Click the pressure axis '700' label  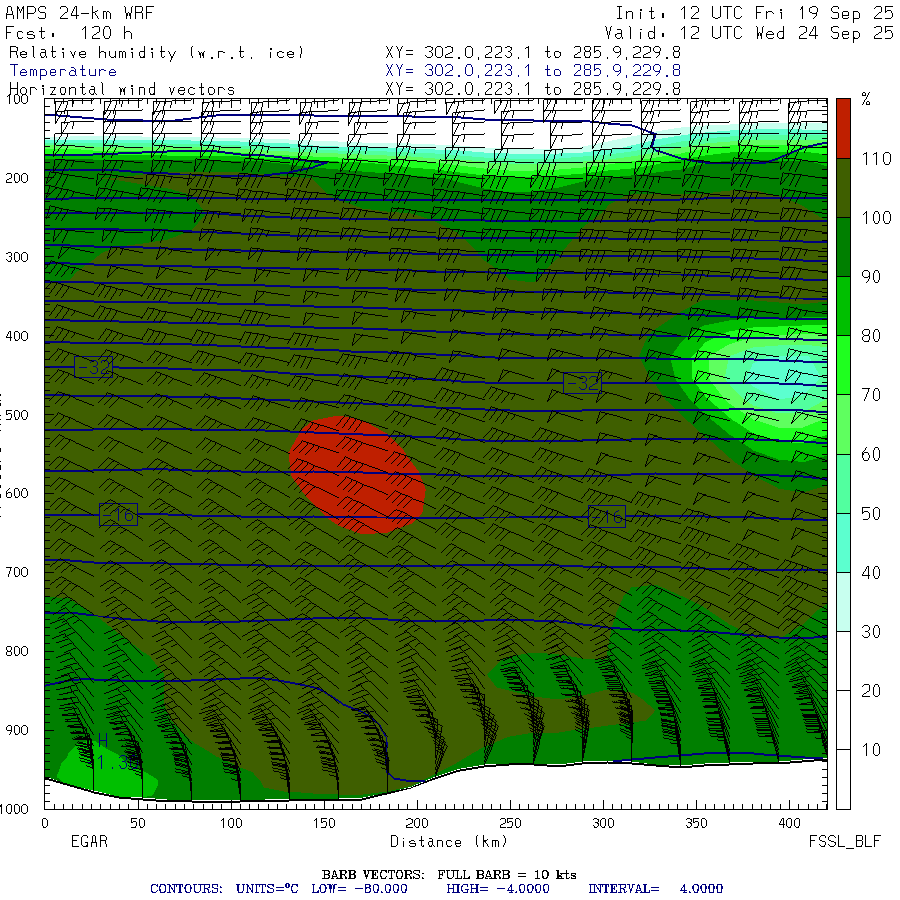pyautogui.click(x=17, y=572)
